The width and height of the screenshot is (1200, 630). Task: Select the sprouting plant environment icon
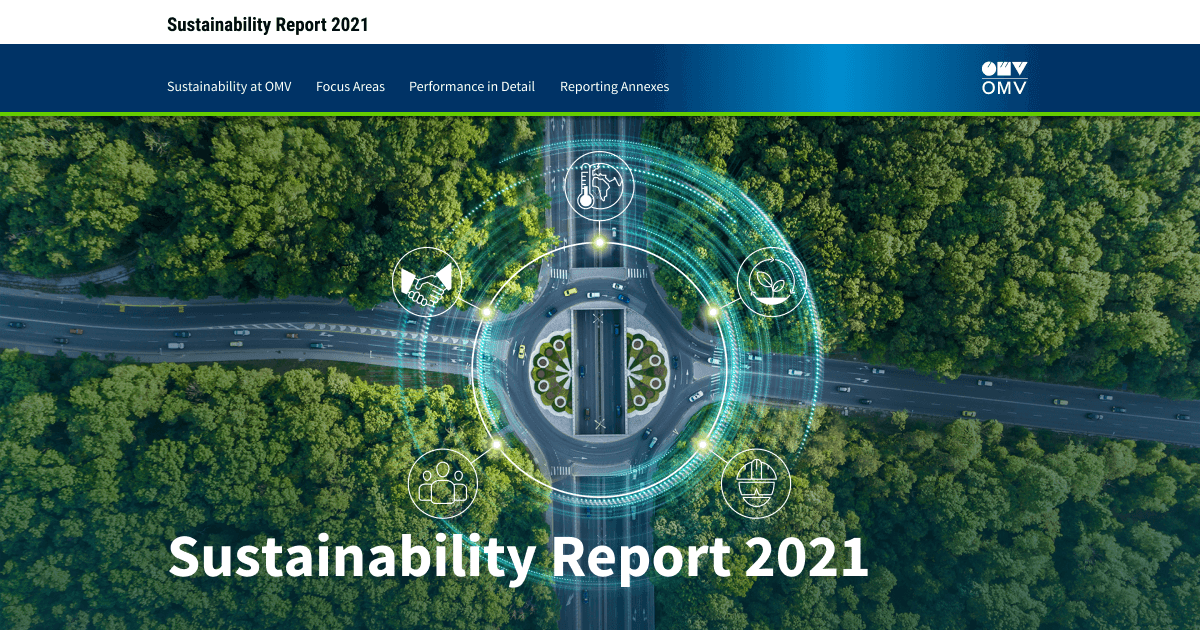770,283
